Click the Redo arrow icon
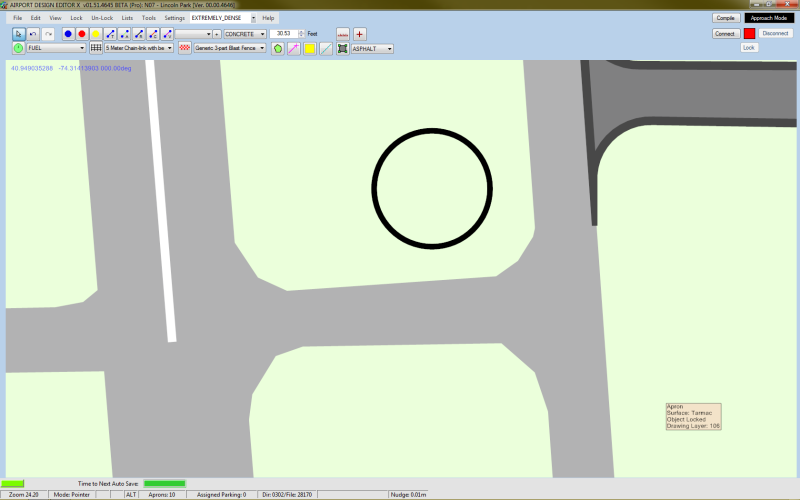Image resolution: width=800 pixels, height=500 pixels. (x=48, y=34)
